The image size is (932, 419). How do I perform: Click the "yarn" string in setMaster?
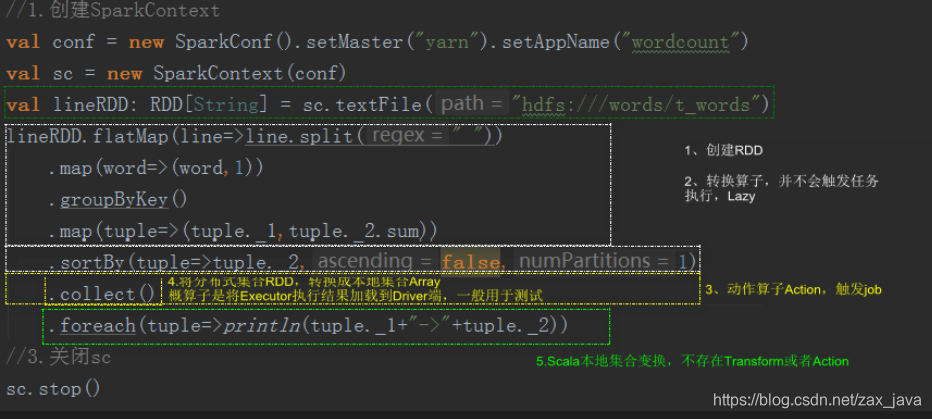pos(445,42)
